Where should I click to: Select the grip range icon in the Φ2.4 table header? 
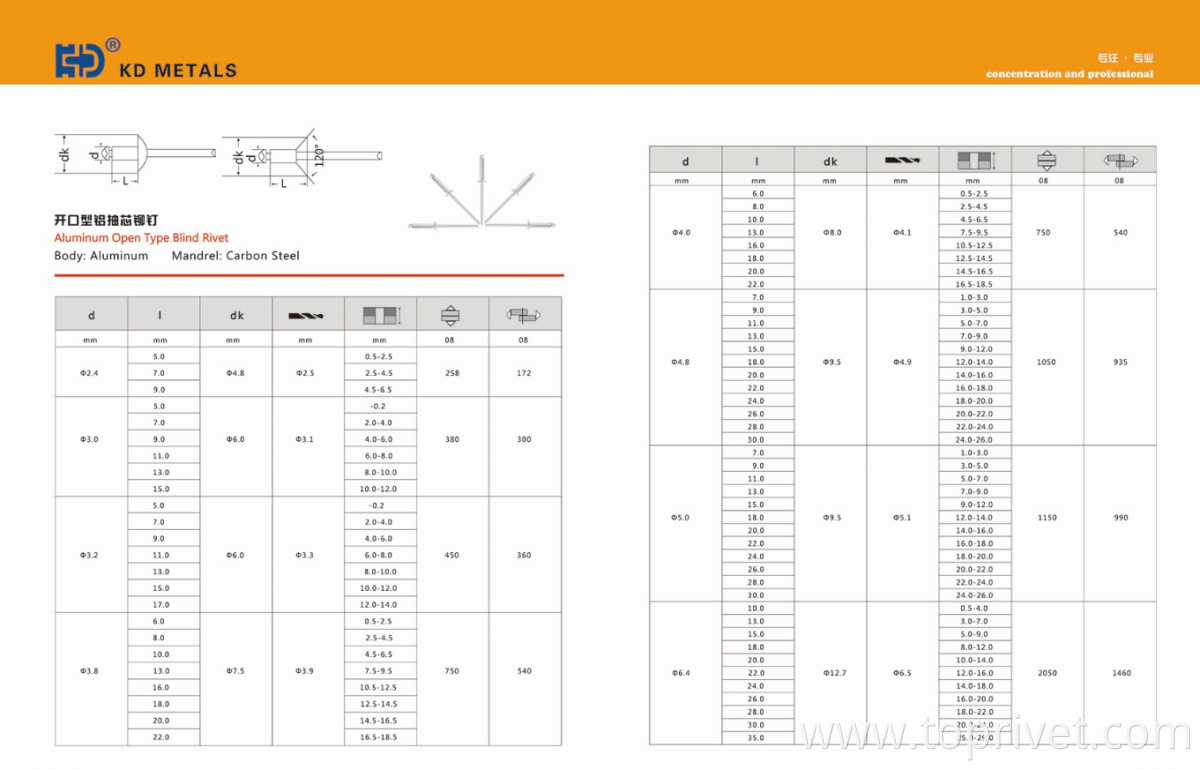380,315
